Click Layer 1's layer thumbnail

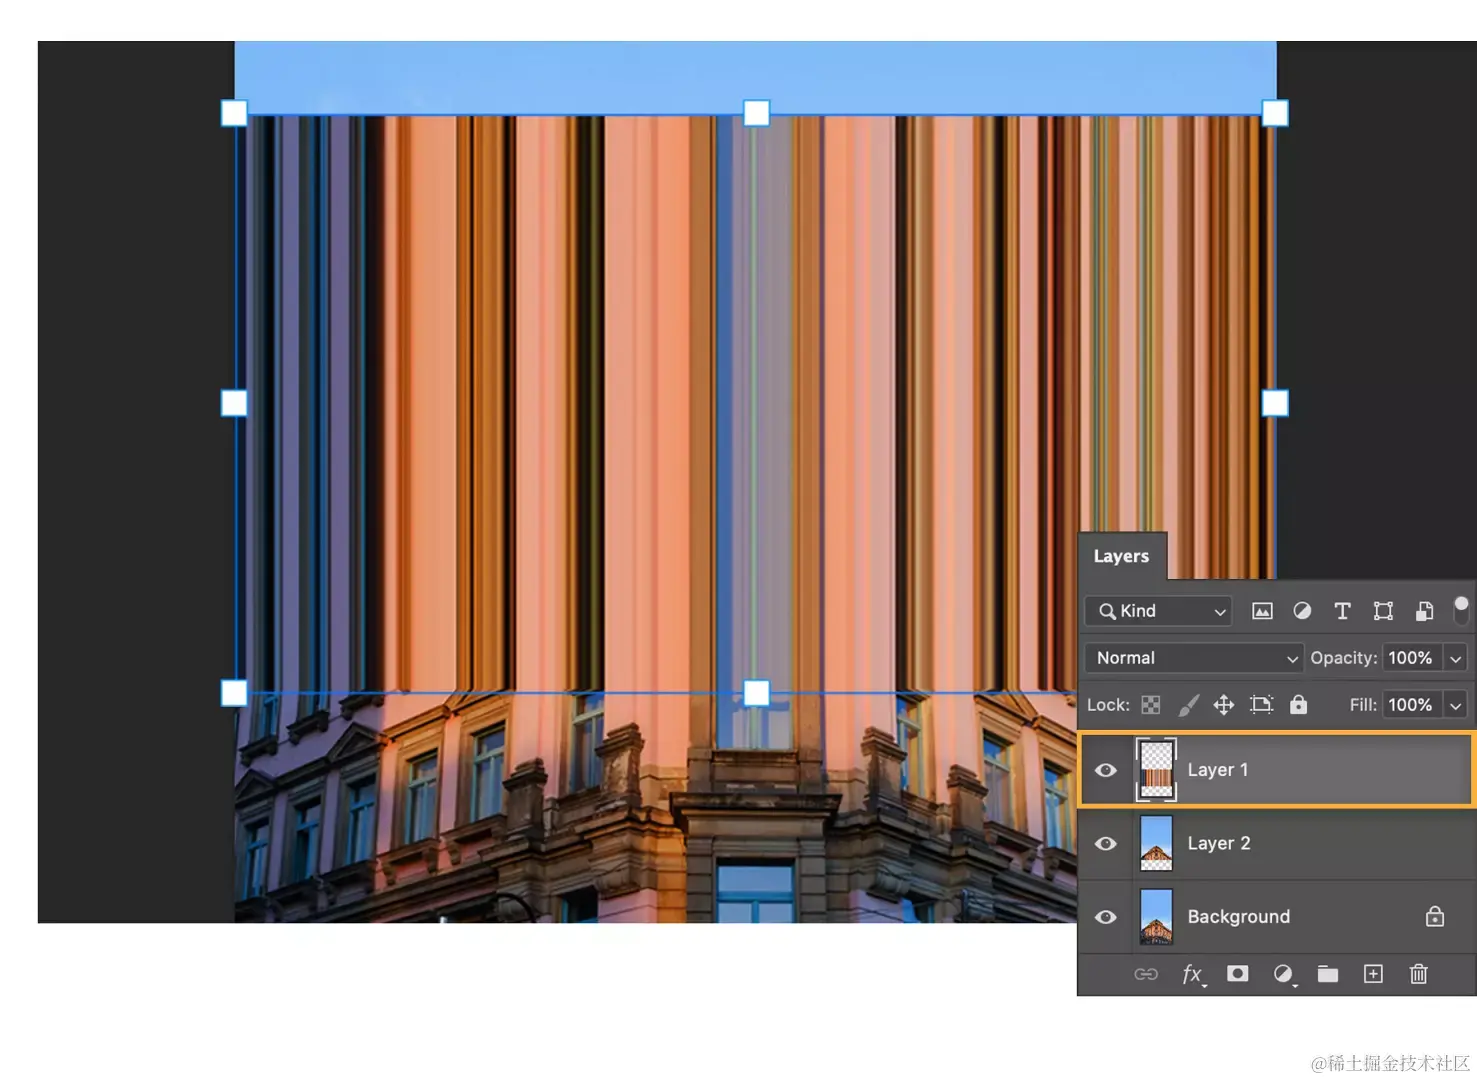tap(1157, 770)
